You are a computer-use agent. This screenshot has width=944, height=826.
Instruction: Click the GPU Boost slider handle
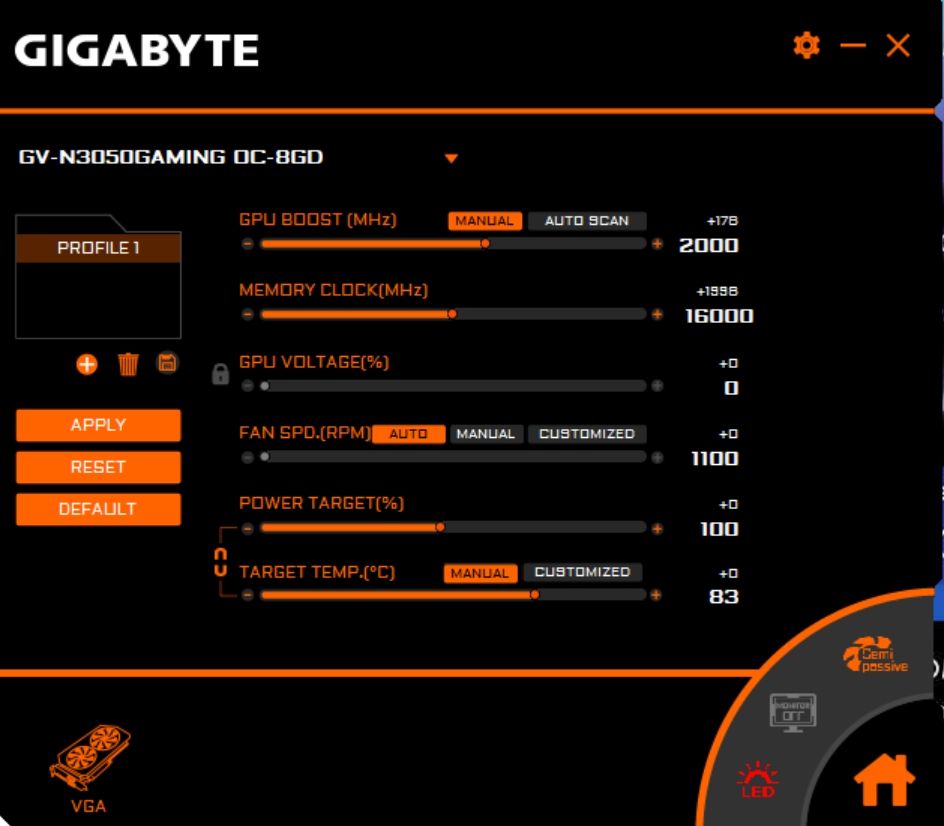point(485,244)
